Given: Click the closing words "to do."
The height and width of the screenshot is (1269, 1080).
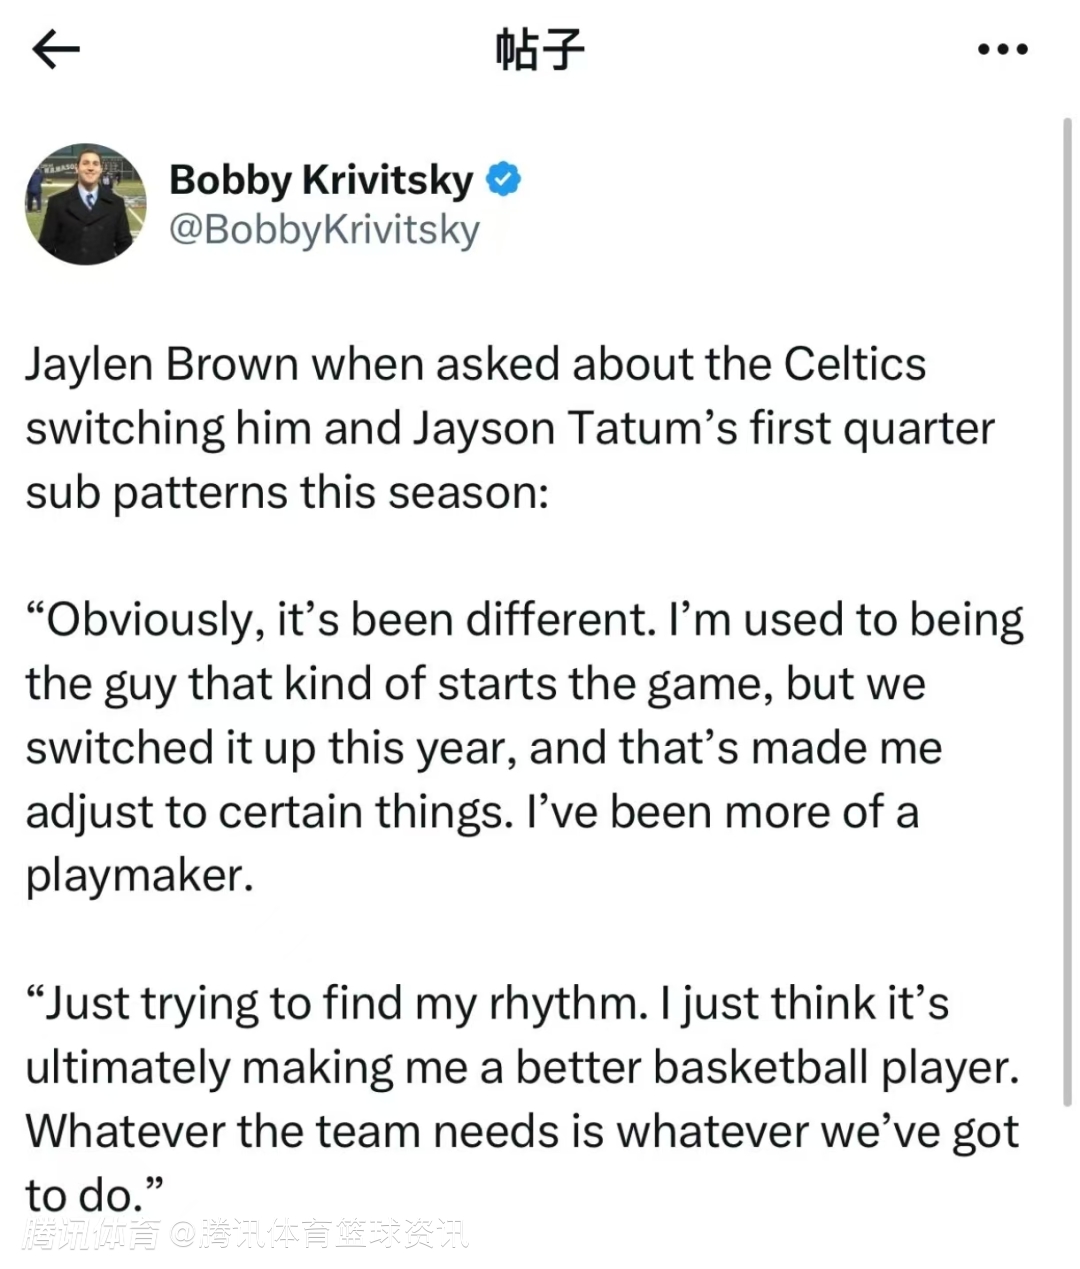Looking at the screenshot, I should (x=92, y=1194).
